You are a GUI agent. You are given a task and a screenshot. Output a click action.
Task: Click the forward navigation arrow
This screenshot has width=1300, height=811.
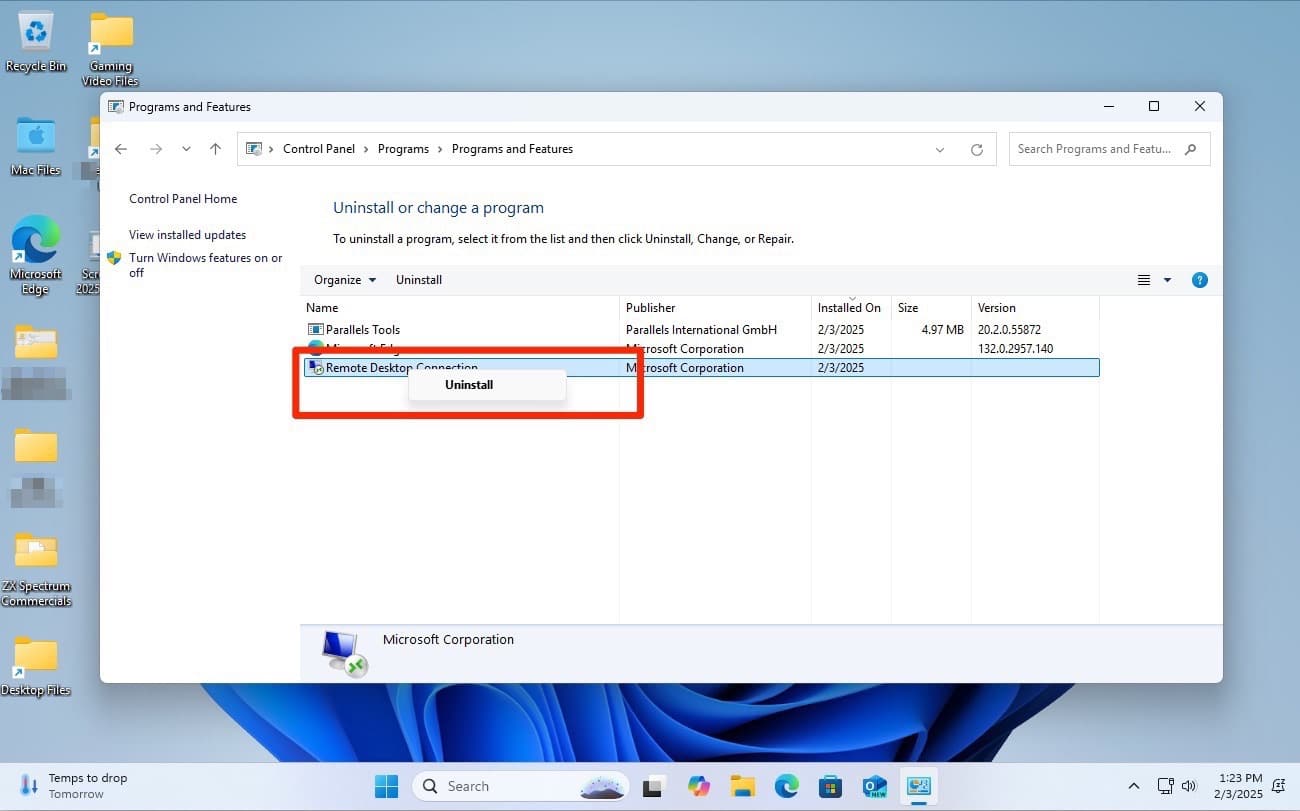[156, 149]
